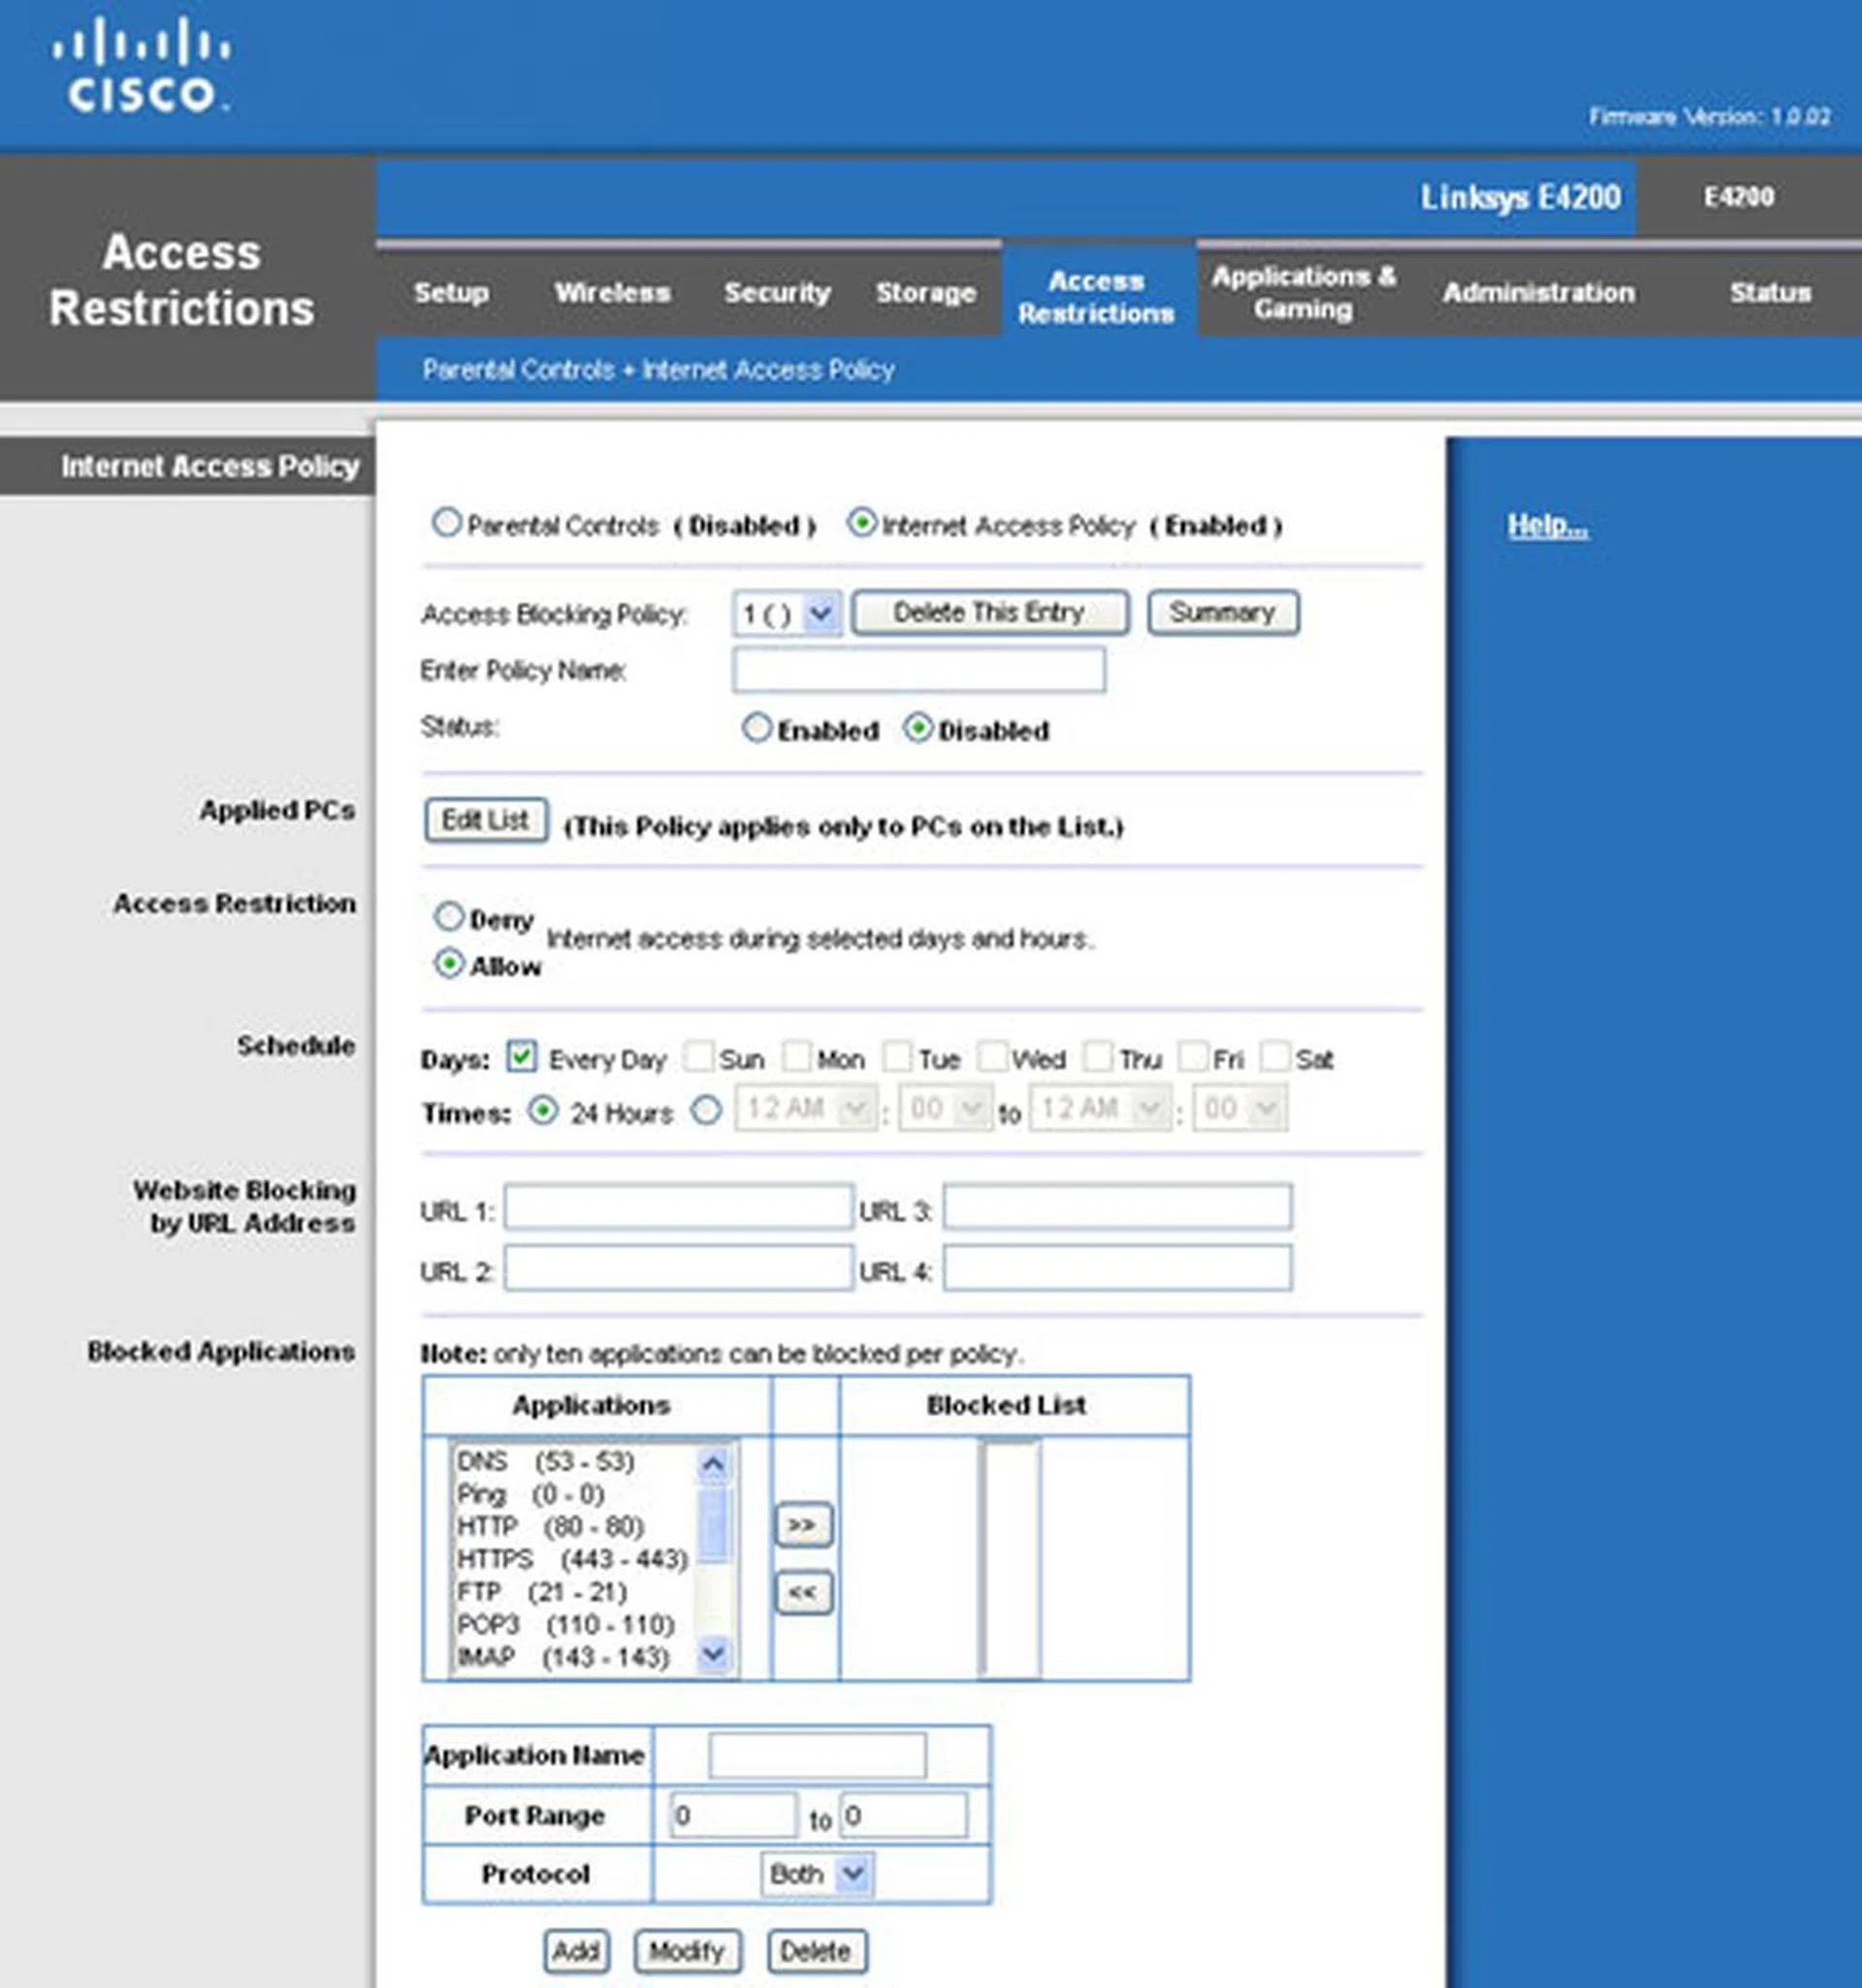Viewport: 1862px width, 1988px height.
Task: Toggle the Every Day checkbox
Action: pyautogui.click(x=521, y=1057)
